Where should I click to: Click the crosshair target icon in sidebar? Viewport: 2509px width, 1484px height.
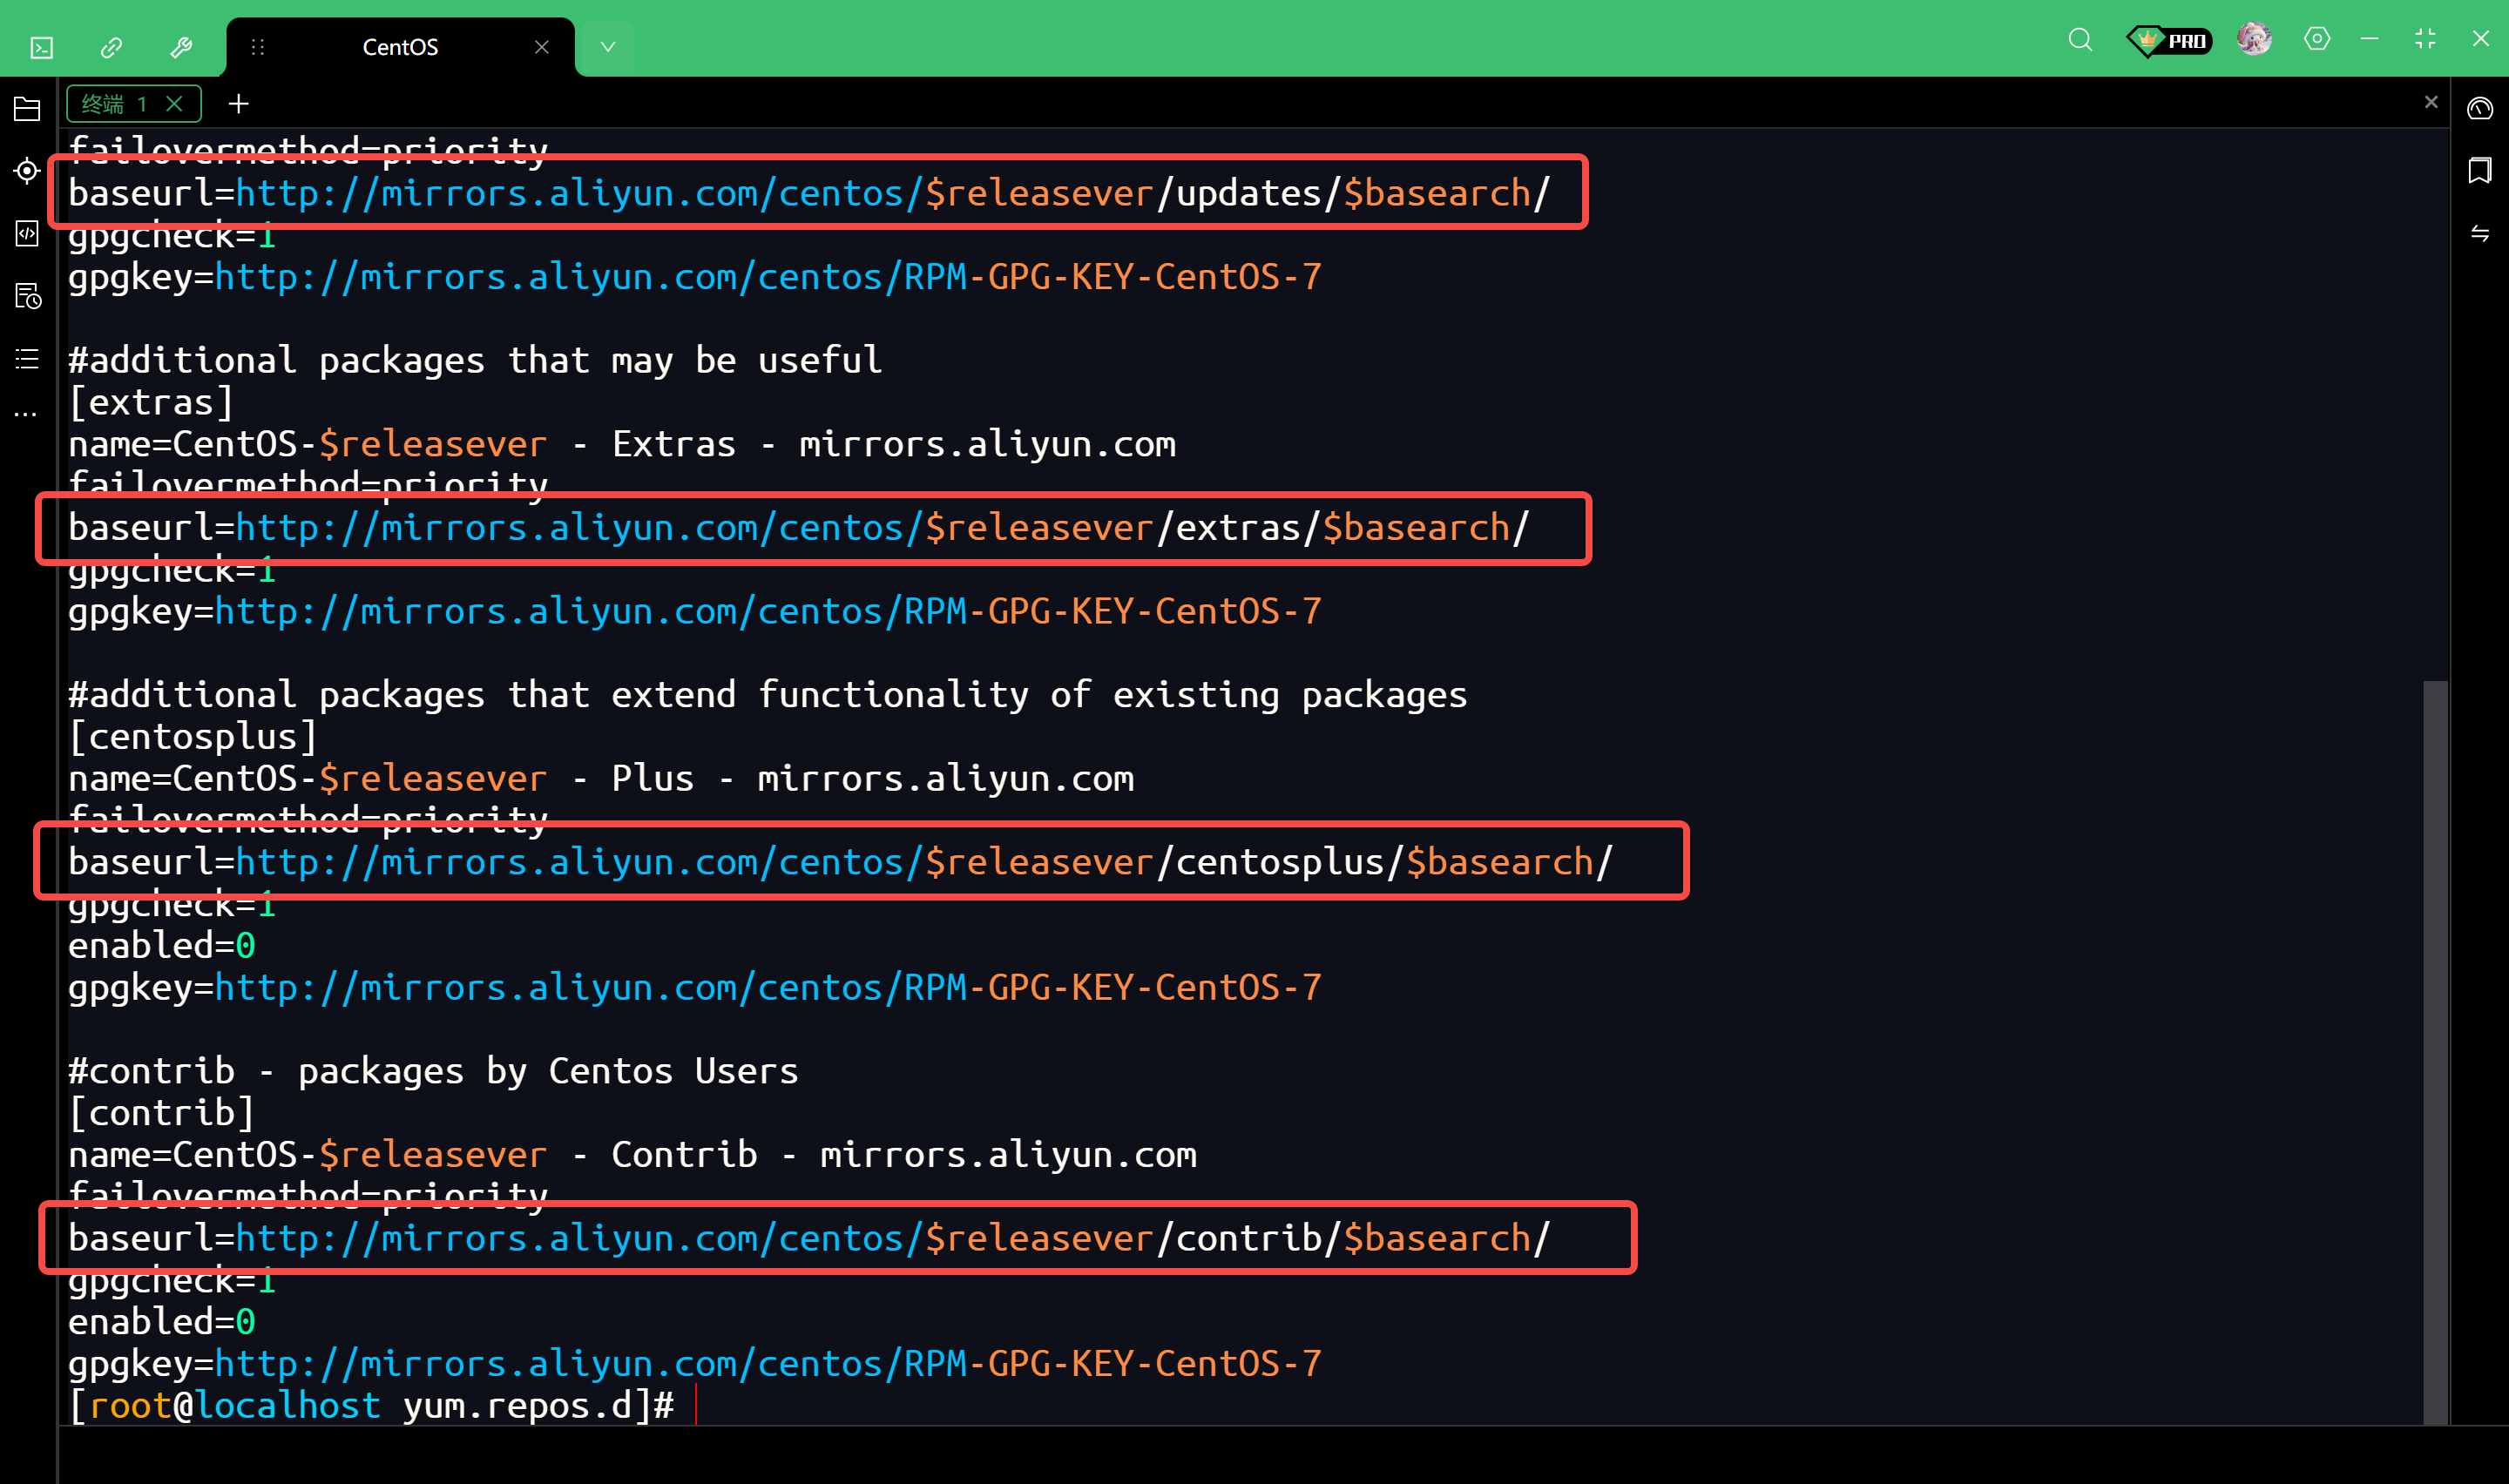[x=27, y=171]
